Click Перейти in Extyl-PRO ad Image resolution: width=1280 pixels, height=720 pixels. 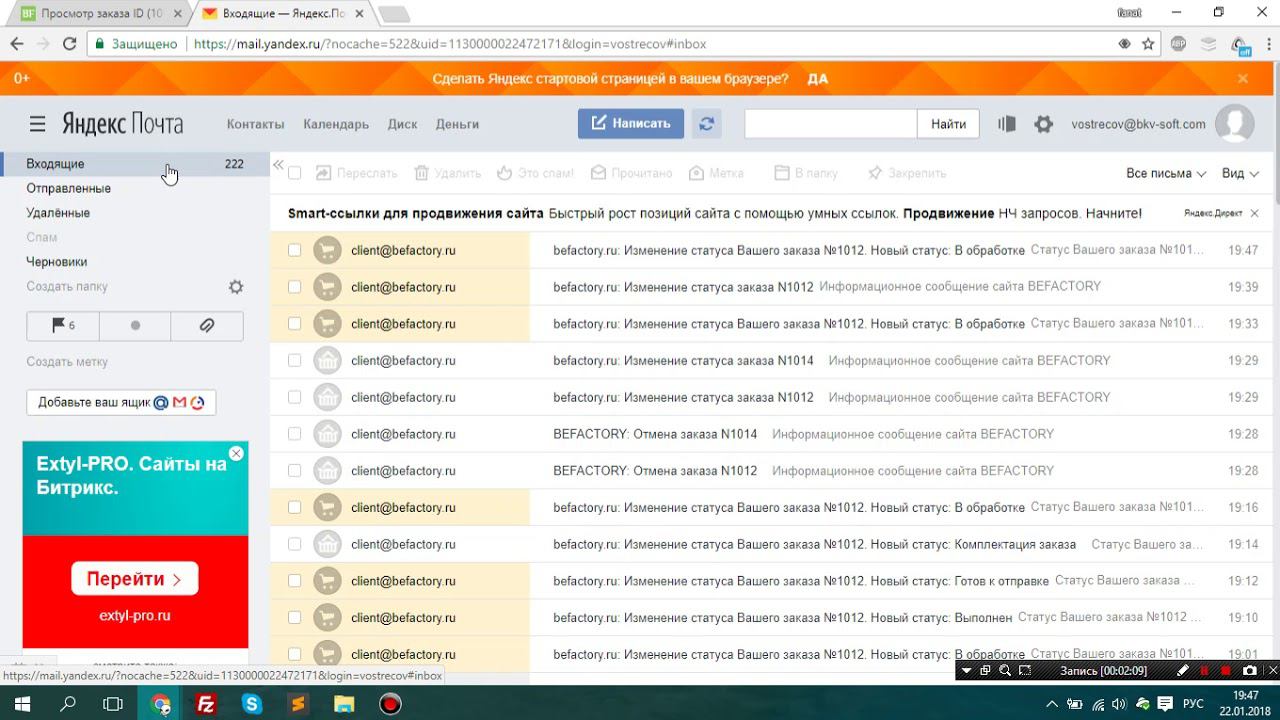click(134, 579)
